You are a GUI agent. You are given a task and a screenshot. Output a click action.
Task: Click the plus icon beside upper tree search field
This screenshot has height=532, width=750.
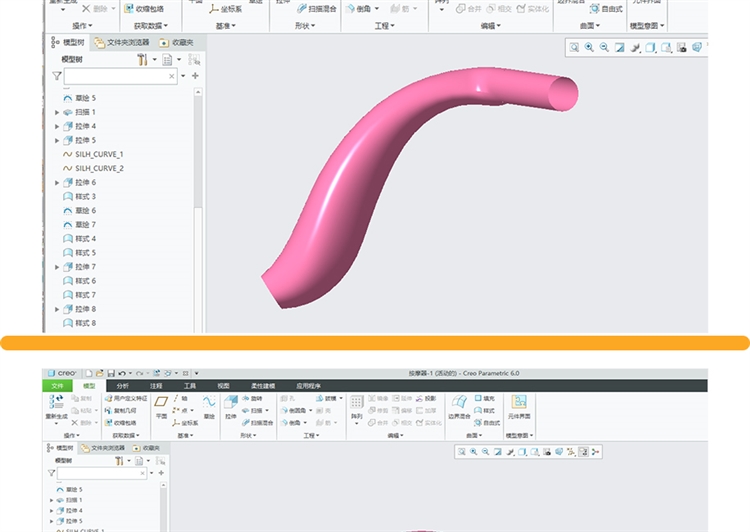tap(195, 76)
